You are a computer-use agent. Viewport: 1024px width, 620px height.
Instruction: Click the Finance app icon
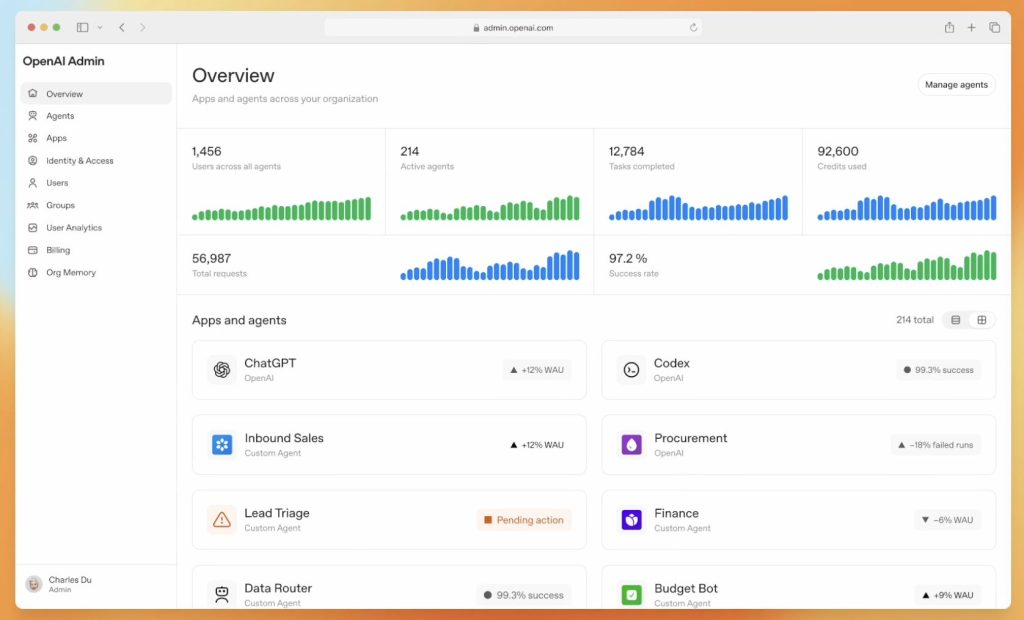tap(631, 520)
